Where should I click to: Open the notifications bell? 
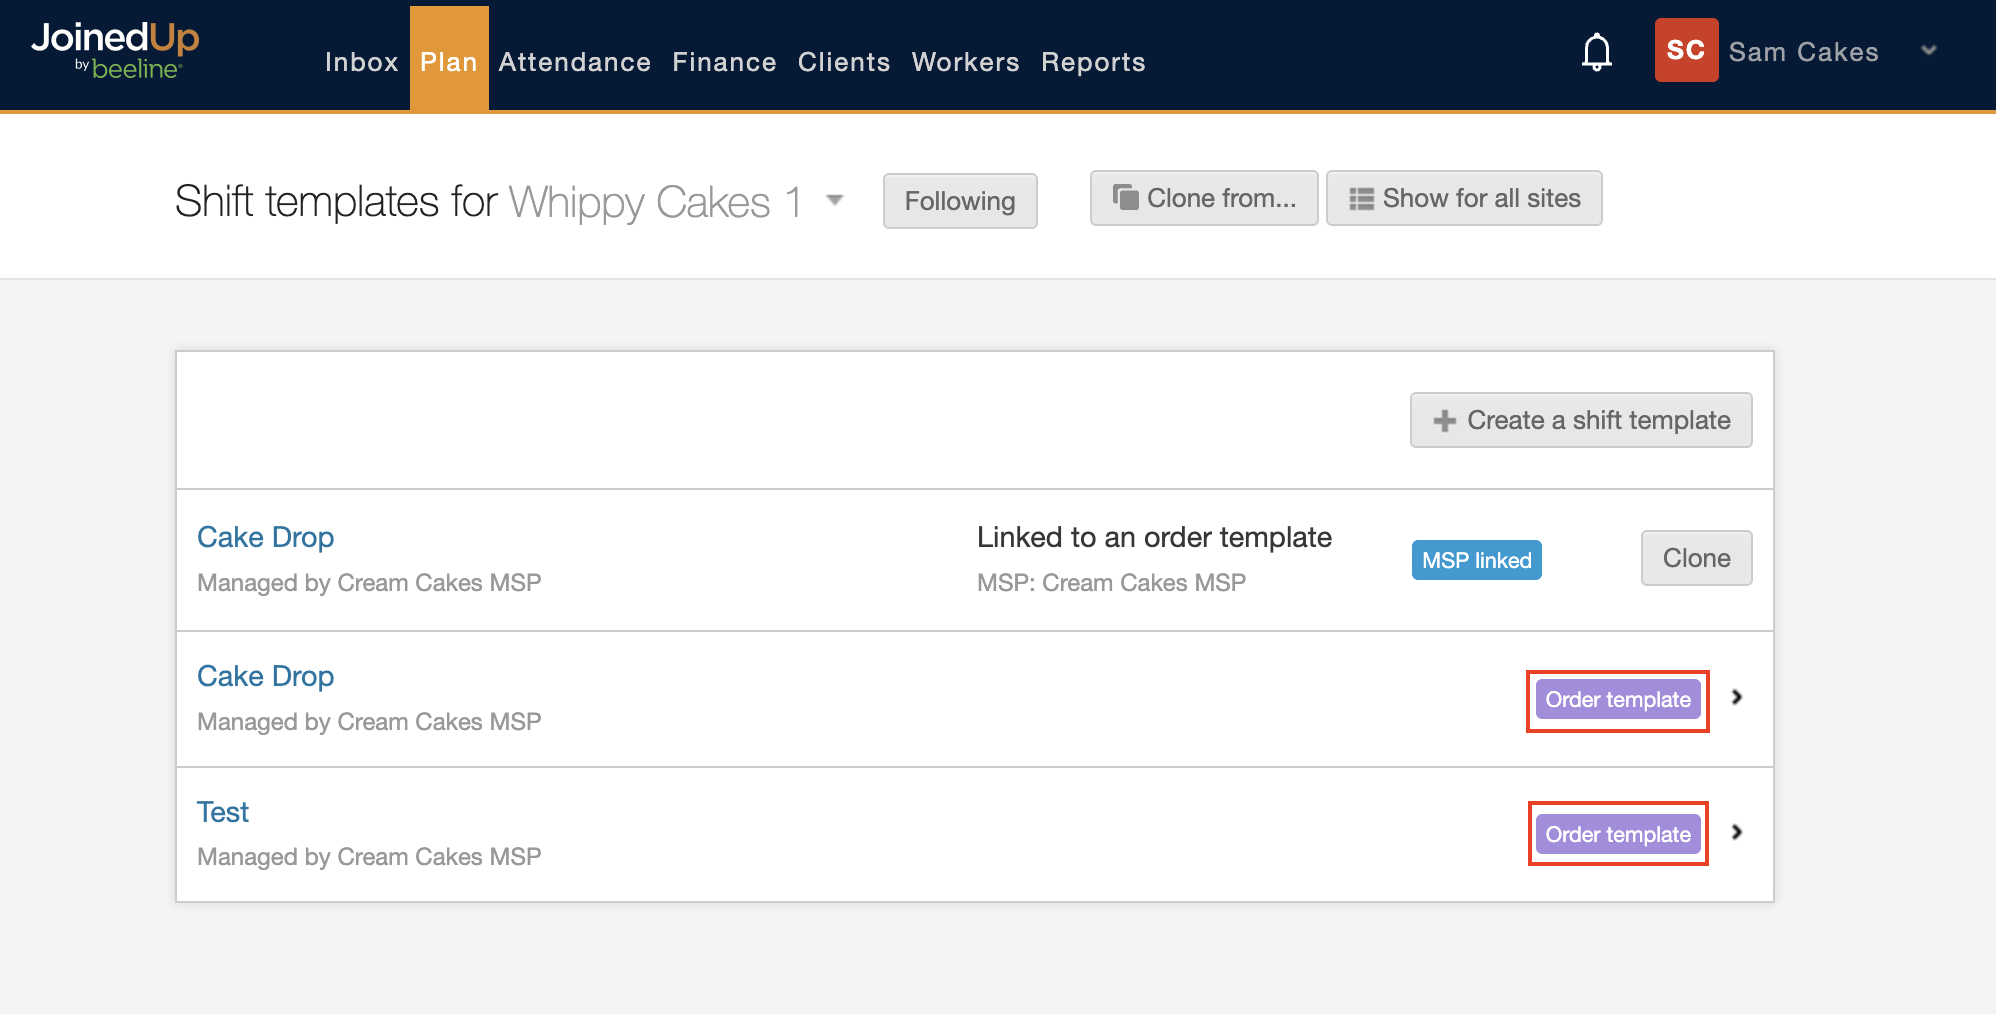point(1596,52)
